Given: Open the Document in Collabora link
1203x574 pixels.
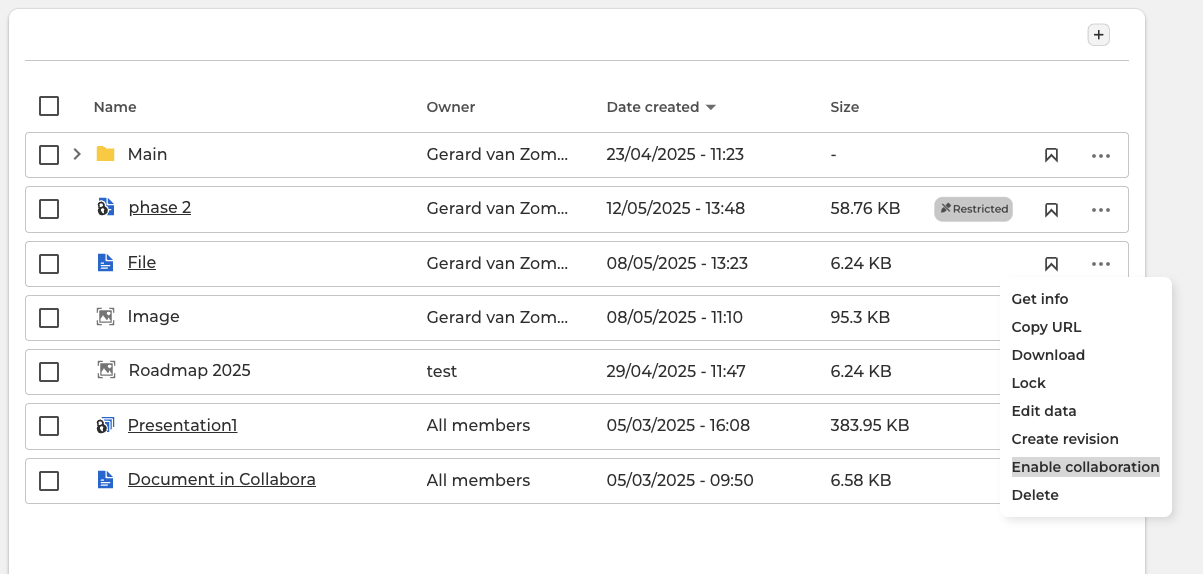Looking at the screenshot, I should pyautogui.click(x=222, y=479).
